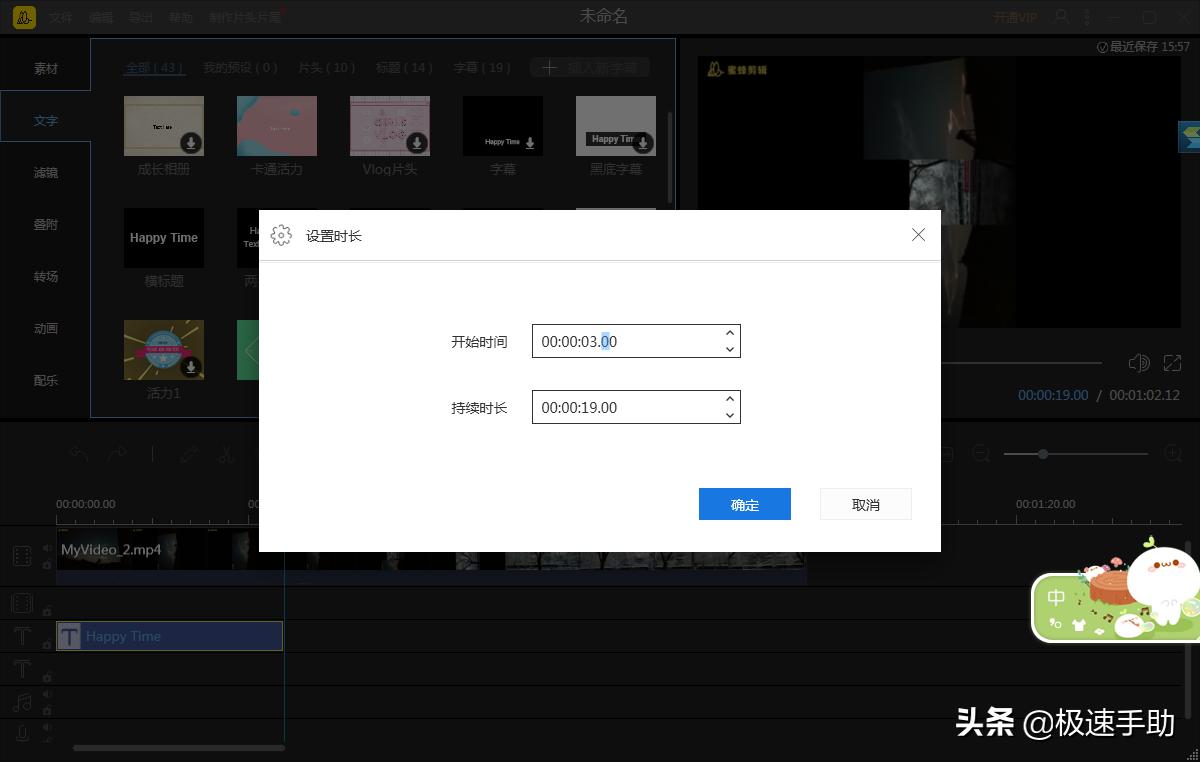
Task: Click the timeline zoom-in magnifier
Action: (1174, 454)
